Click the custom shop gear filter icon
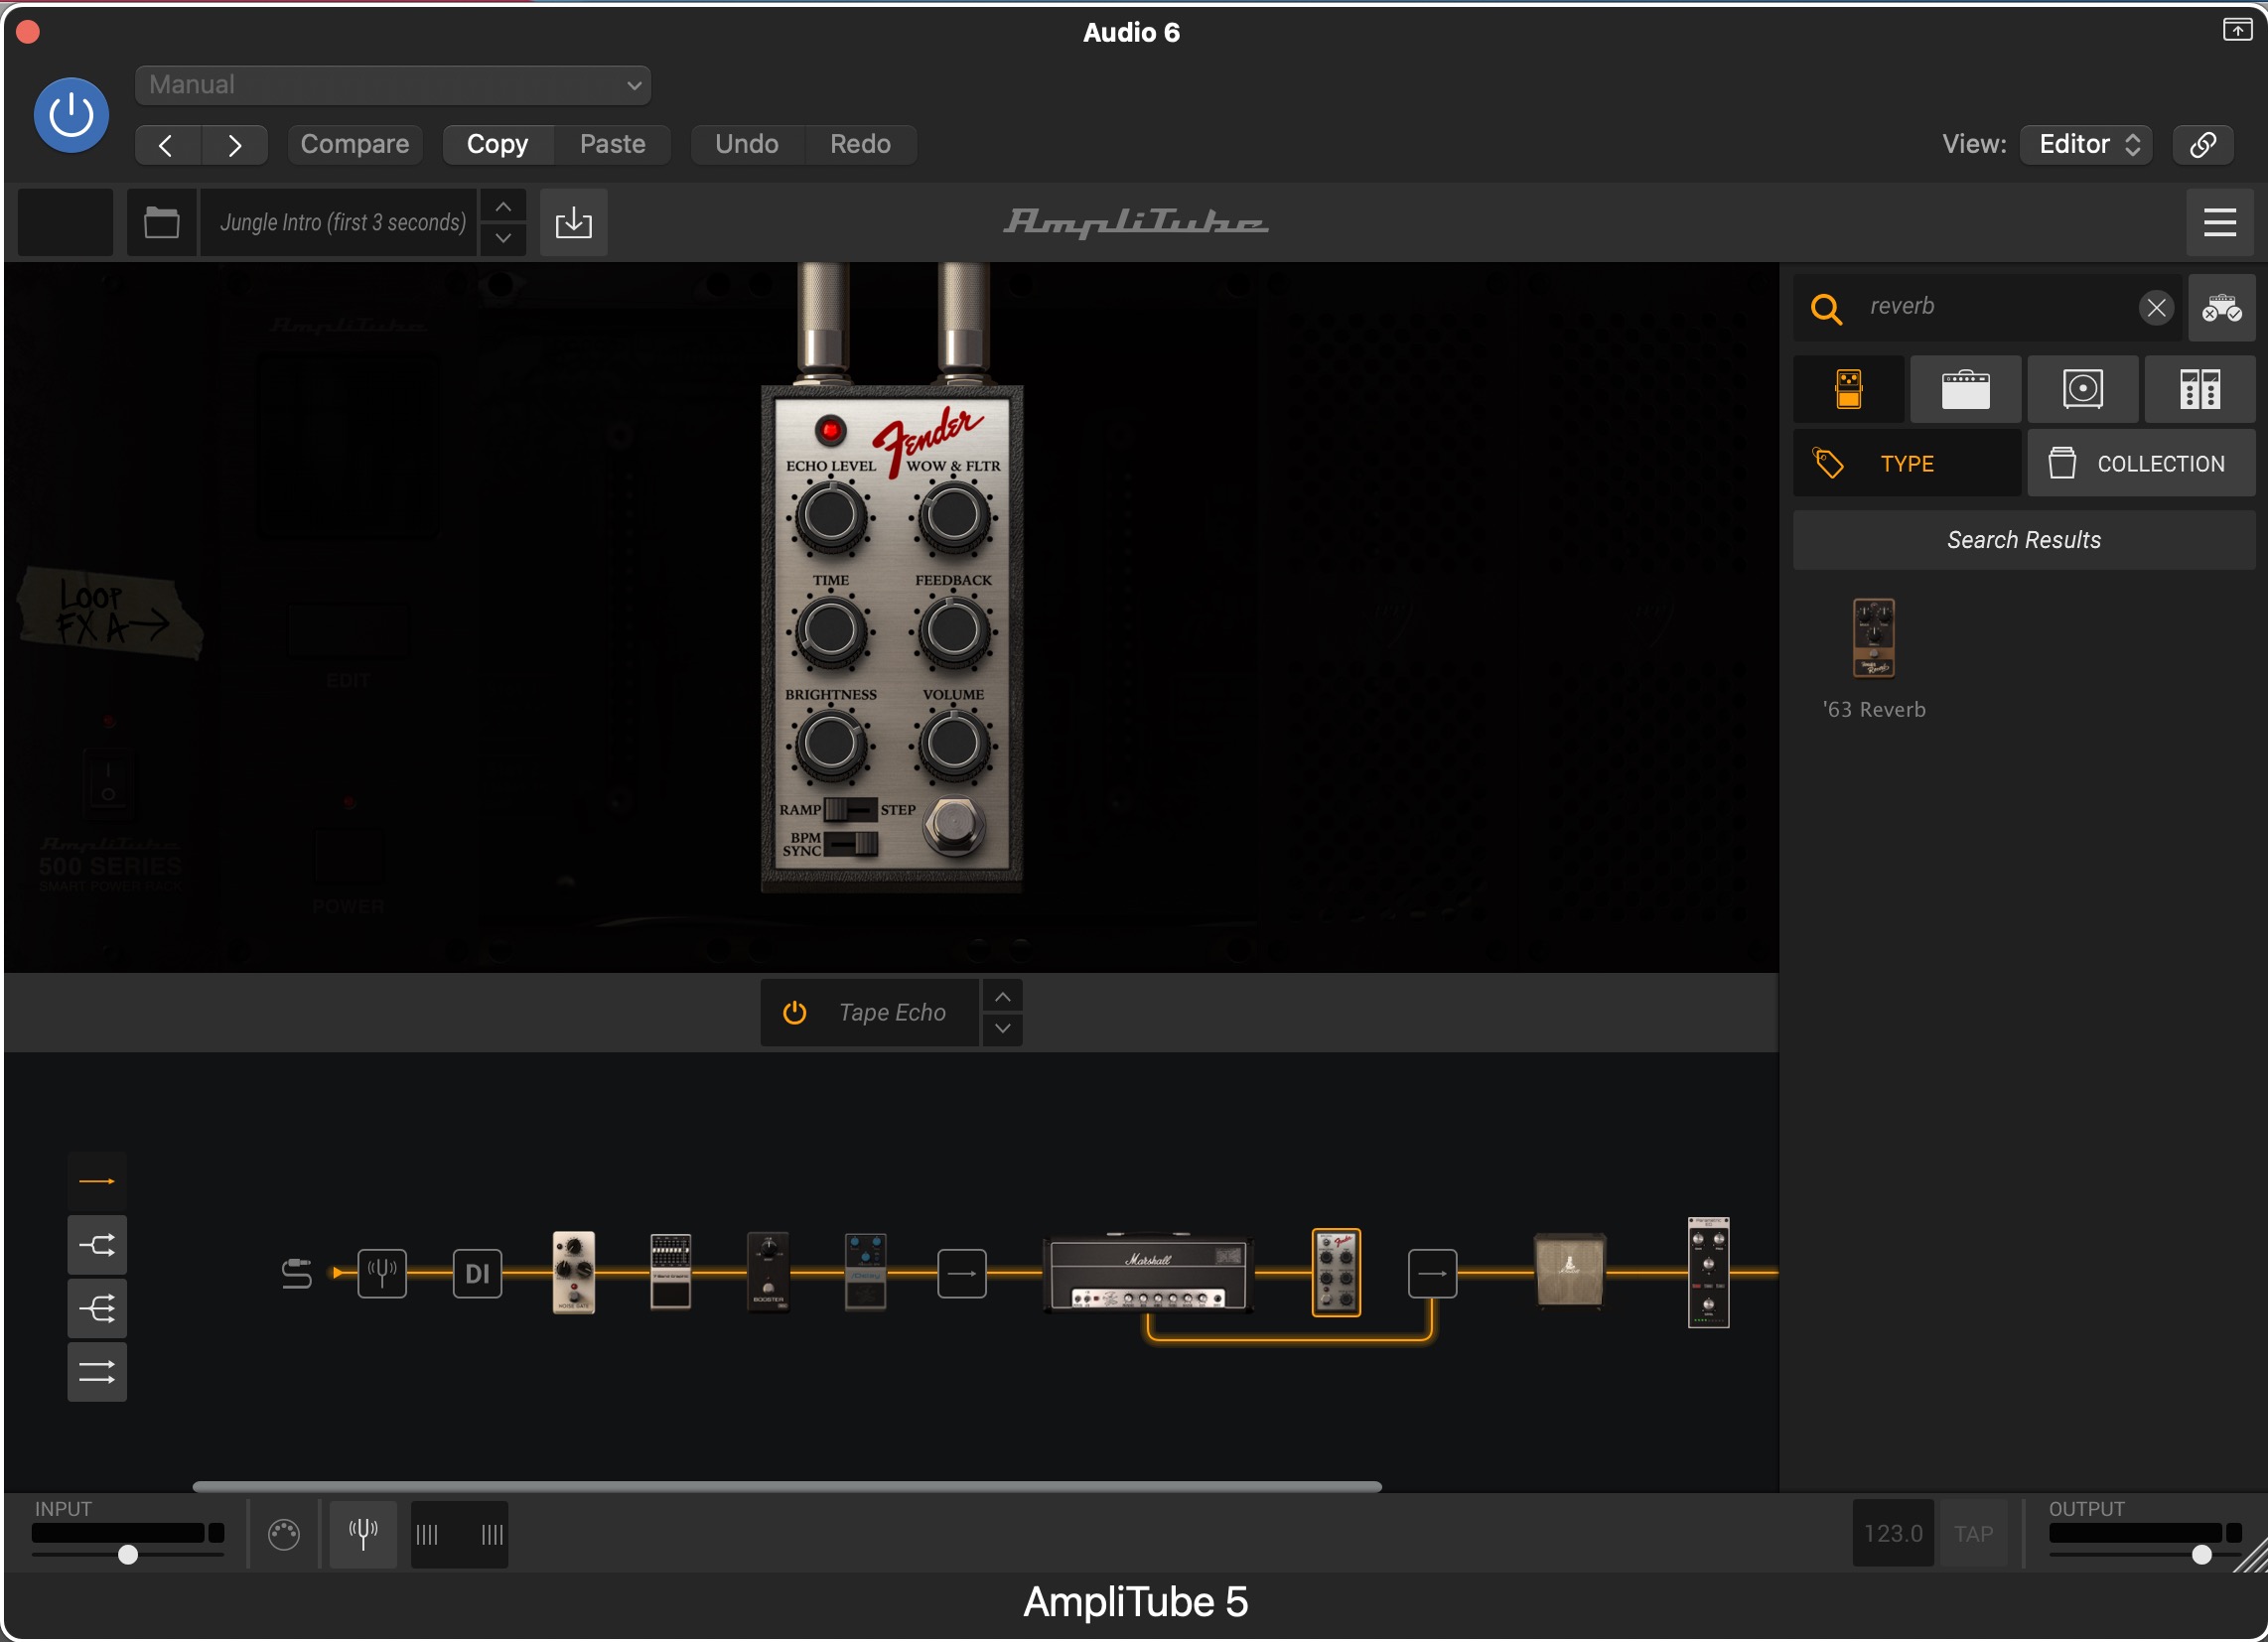Screen dimensions: 2268x1642 tap(2221, 308)
